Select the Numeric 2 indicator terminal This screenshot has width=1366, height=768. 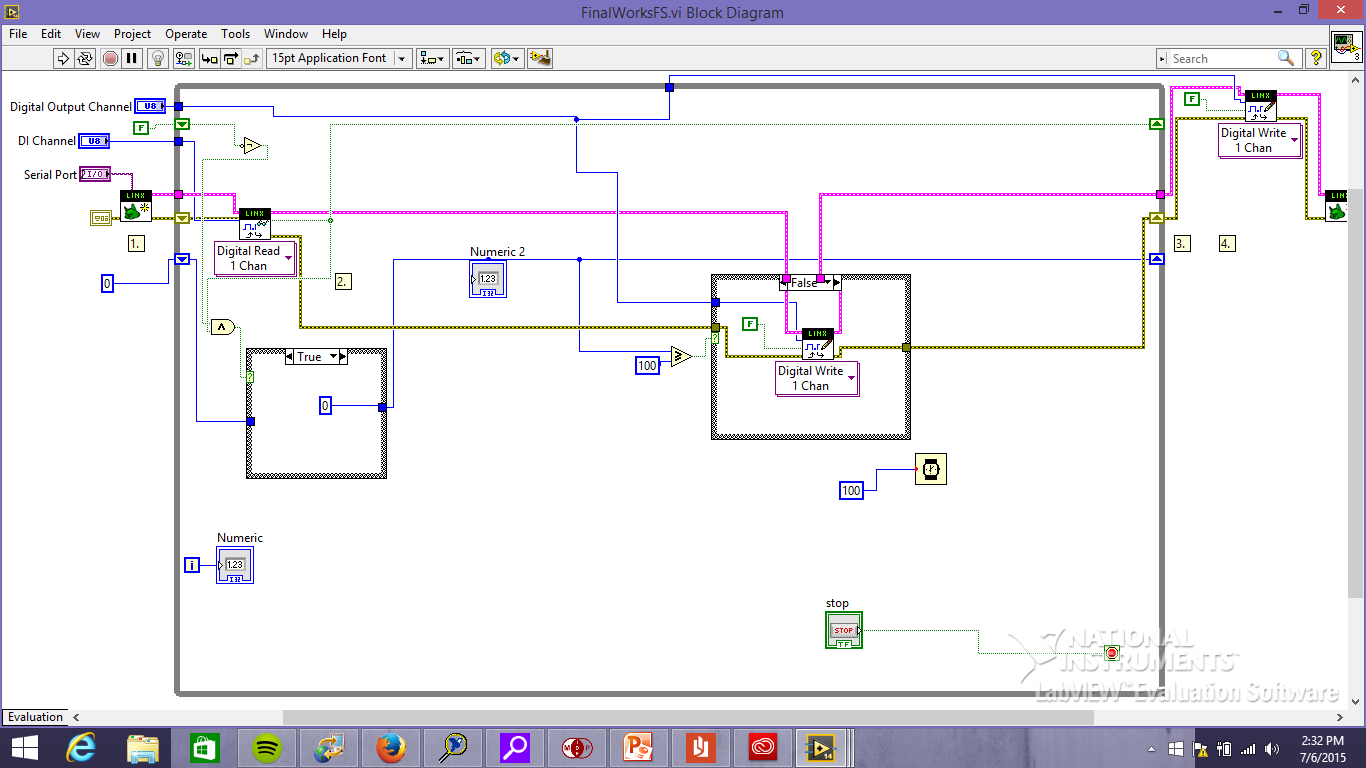(x=488, y=278)
